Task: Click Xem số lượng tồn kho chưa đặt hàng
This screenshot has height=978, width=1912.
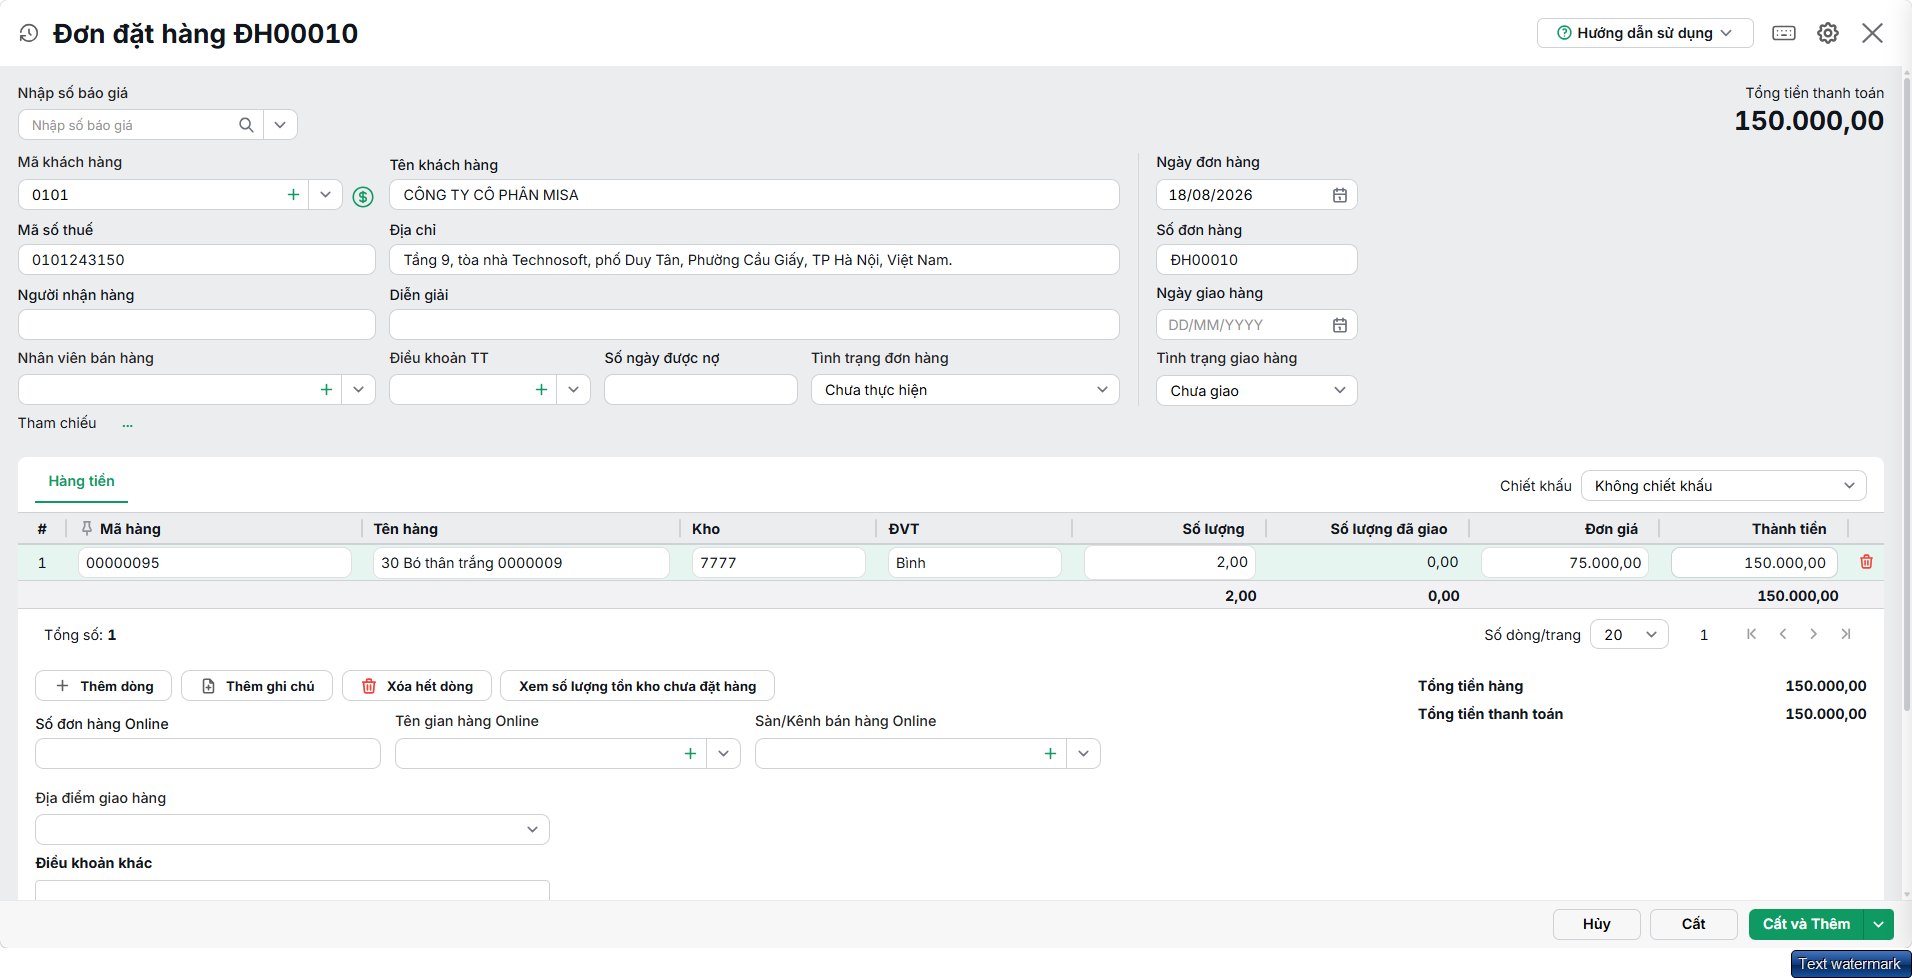Action: pos(637,686)
